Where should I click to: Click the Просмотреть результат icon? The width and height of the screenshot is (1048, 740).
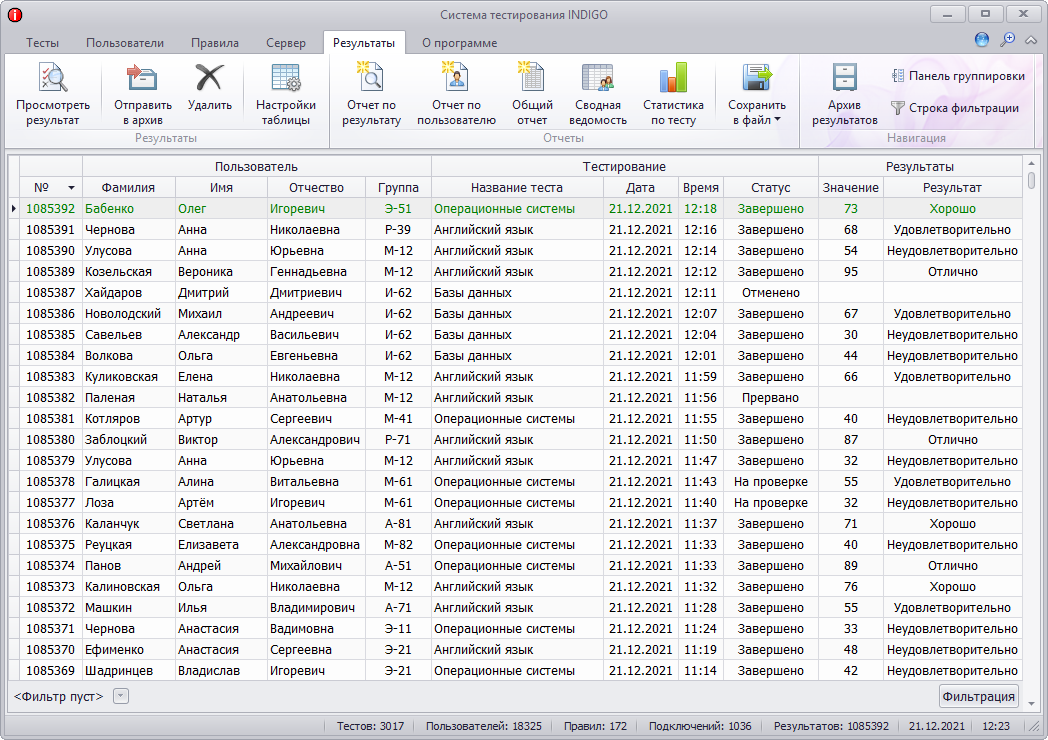[x=52, y=79]
